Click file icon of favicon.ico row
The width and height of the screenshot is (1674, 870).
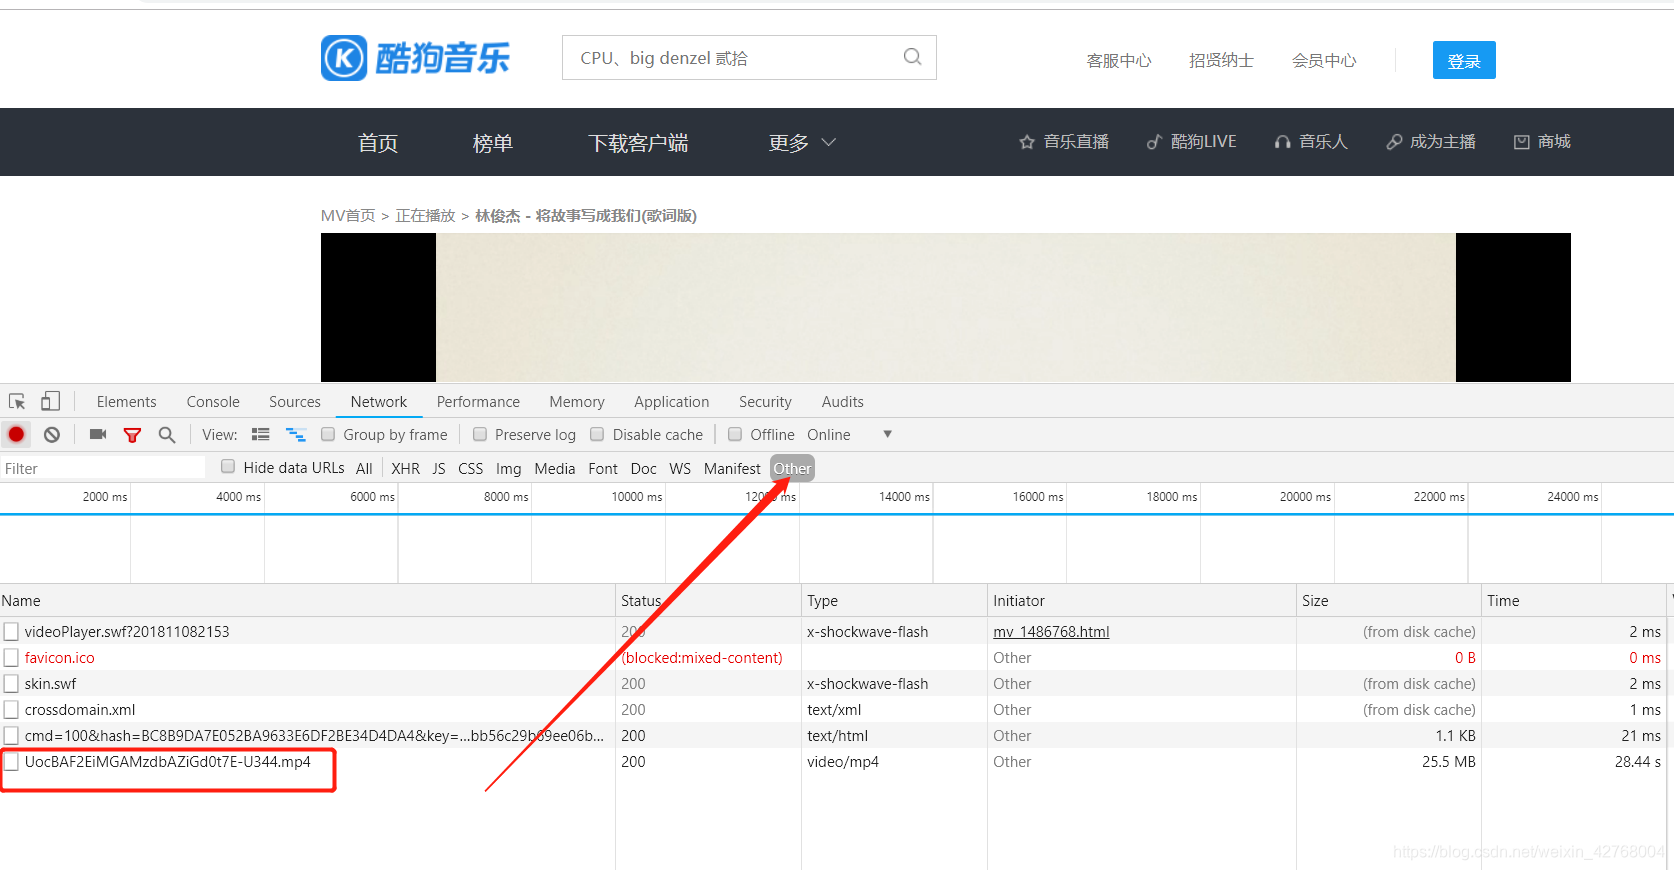pyautogui.click(x=11, y=657)
